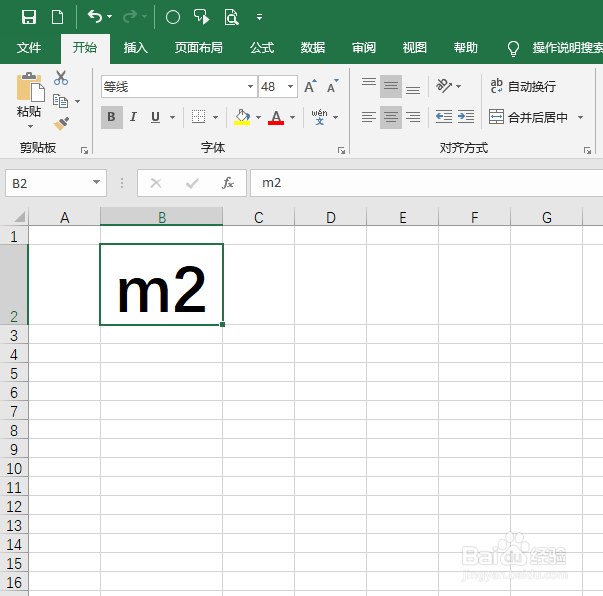Open fill color dropdown arrow
603x596 pixels.
[258, 117]
